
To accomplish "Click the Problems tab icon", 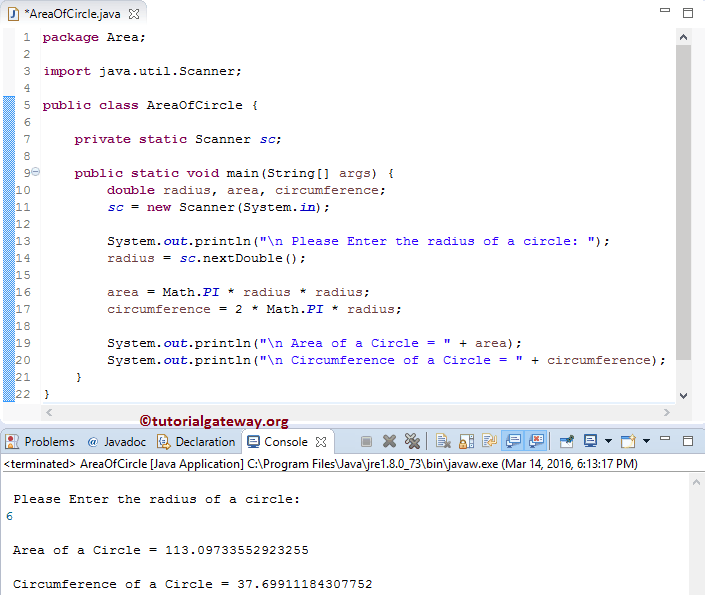I will tap(12, 442).
